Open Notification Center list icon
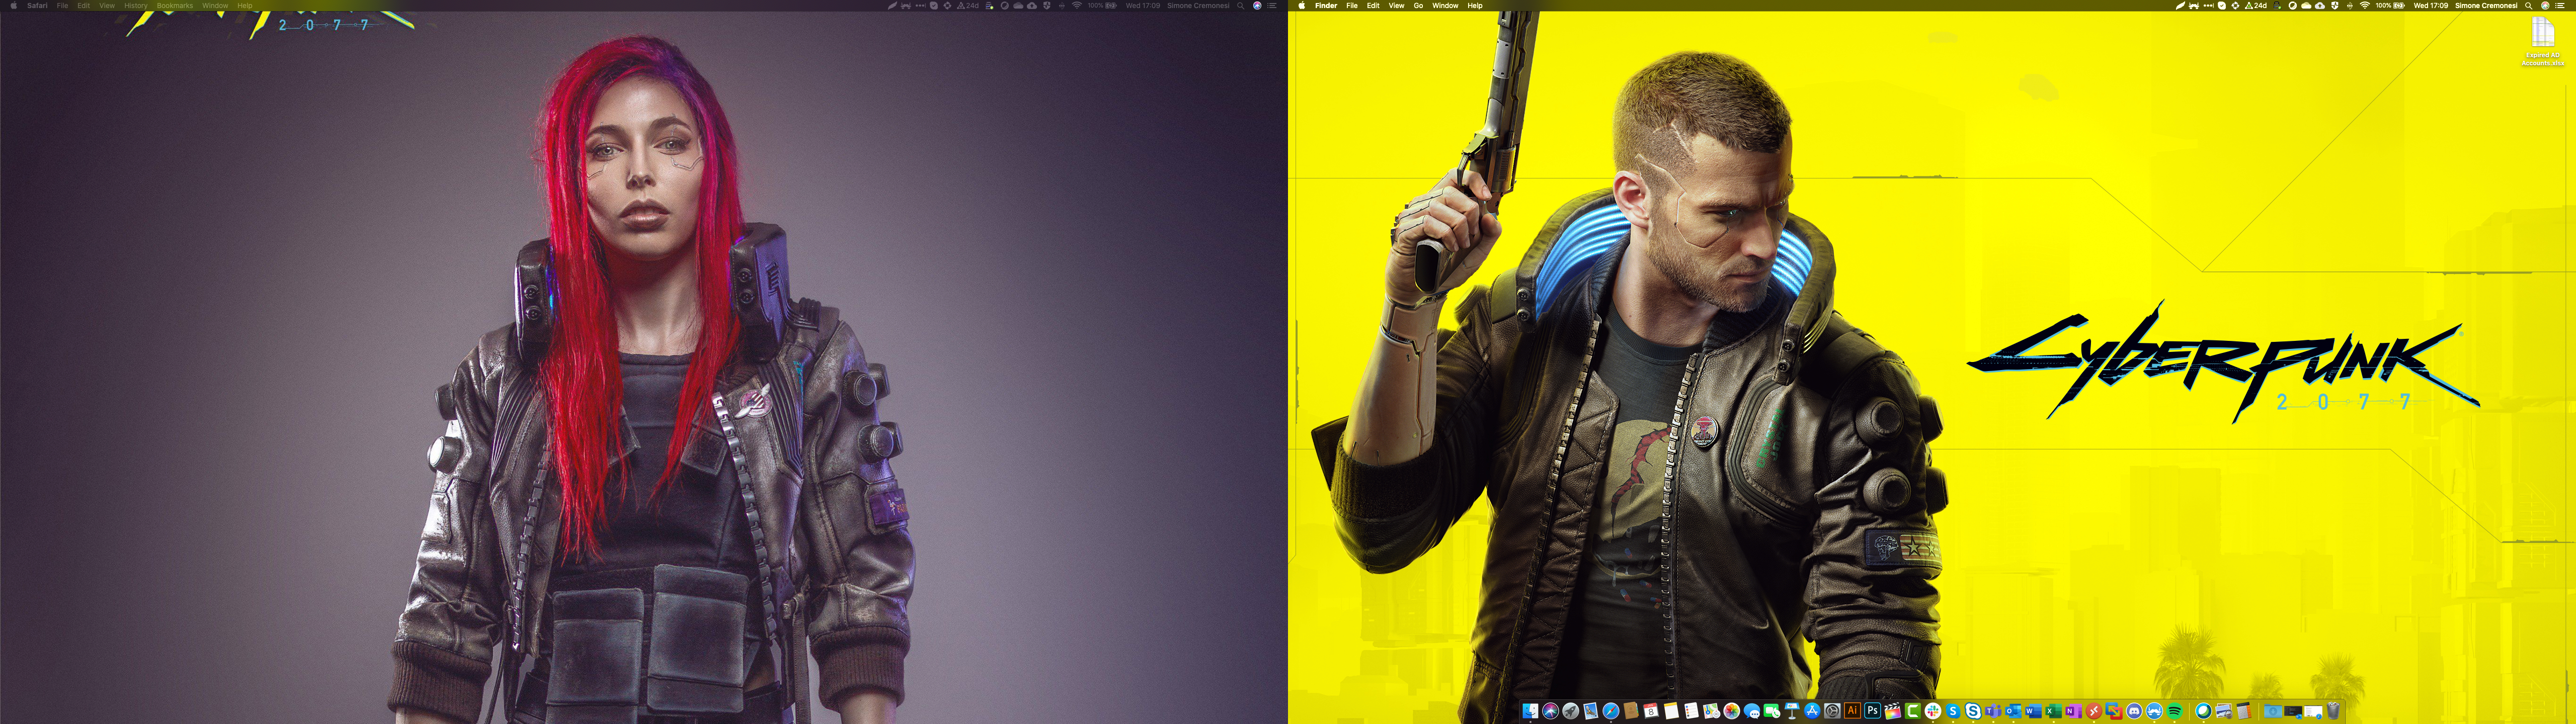Image resolution: width=2576 pixels, height=724 pixels. (2560, 6)
